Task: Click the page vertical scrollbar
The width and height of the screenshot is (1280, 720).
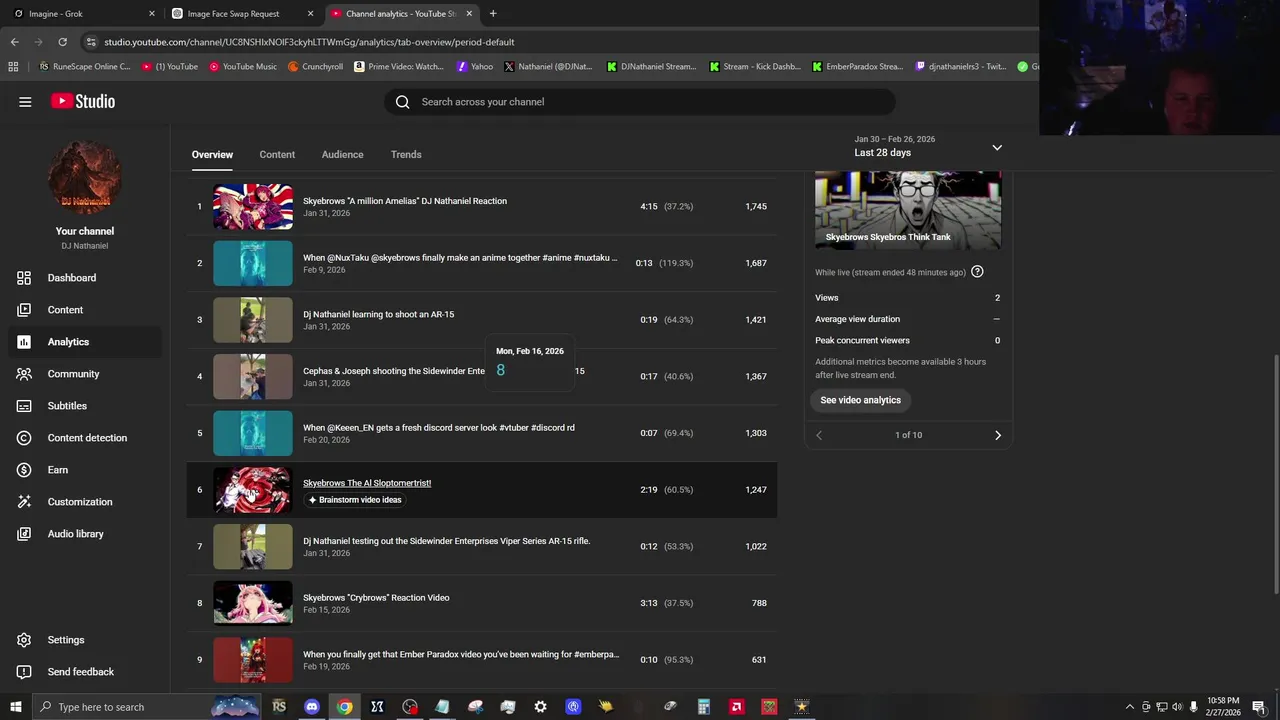Action: click(1275, 475)
